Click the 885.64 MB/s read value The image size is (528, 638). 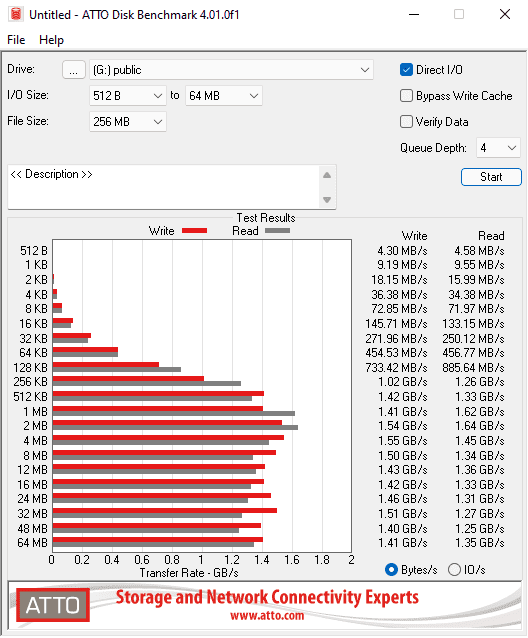point(473,368)
